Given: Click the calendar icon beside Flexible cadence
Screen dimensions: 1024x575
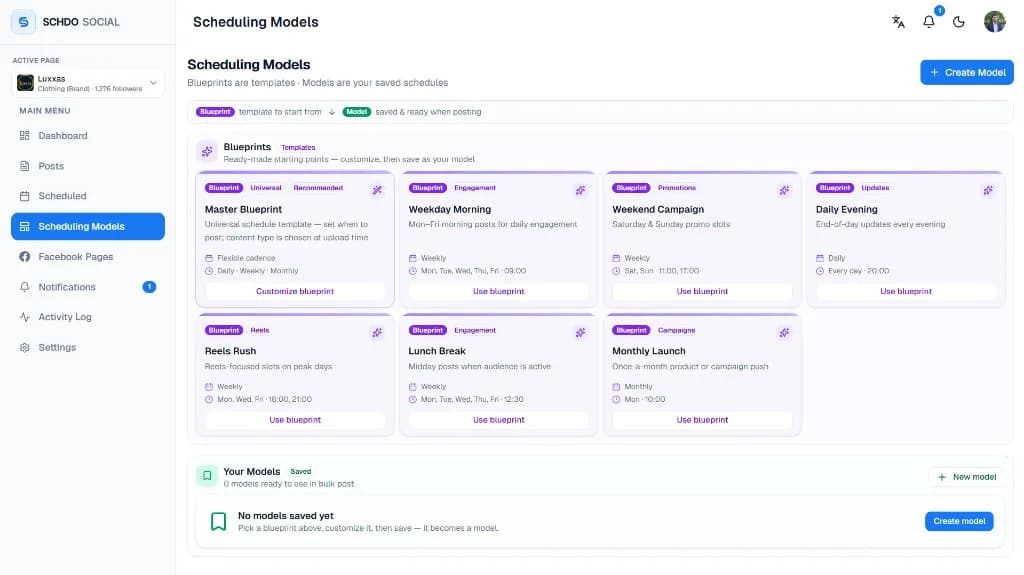Looking at the screenshot, I should (209, 258).
